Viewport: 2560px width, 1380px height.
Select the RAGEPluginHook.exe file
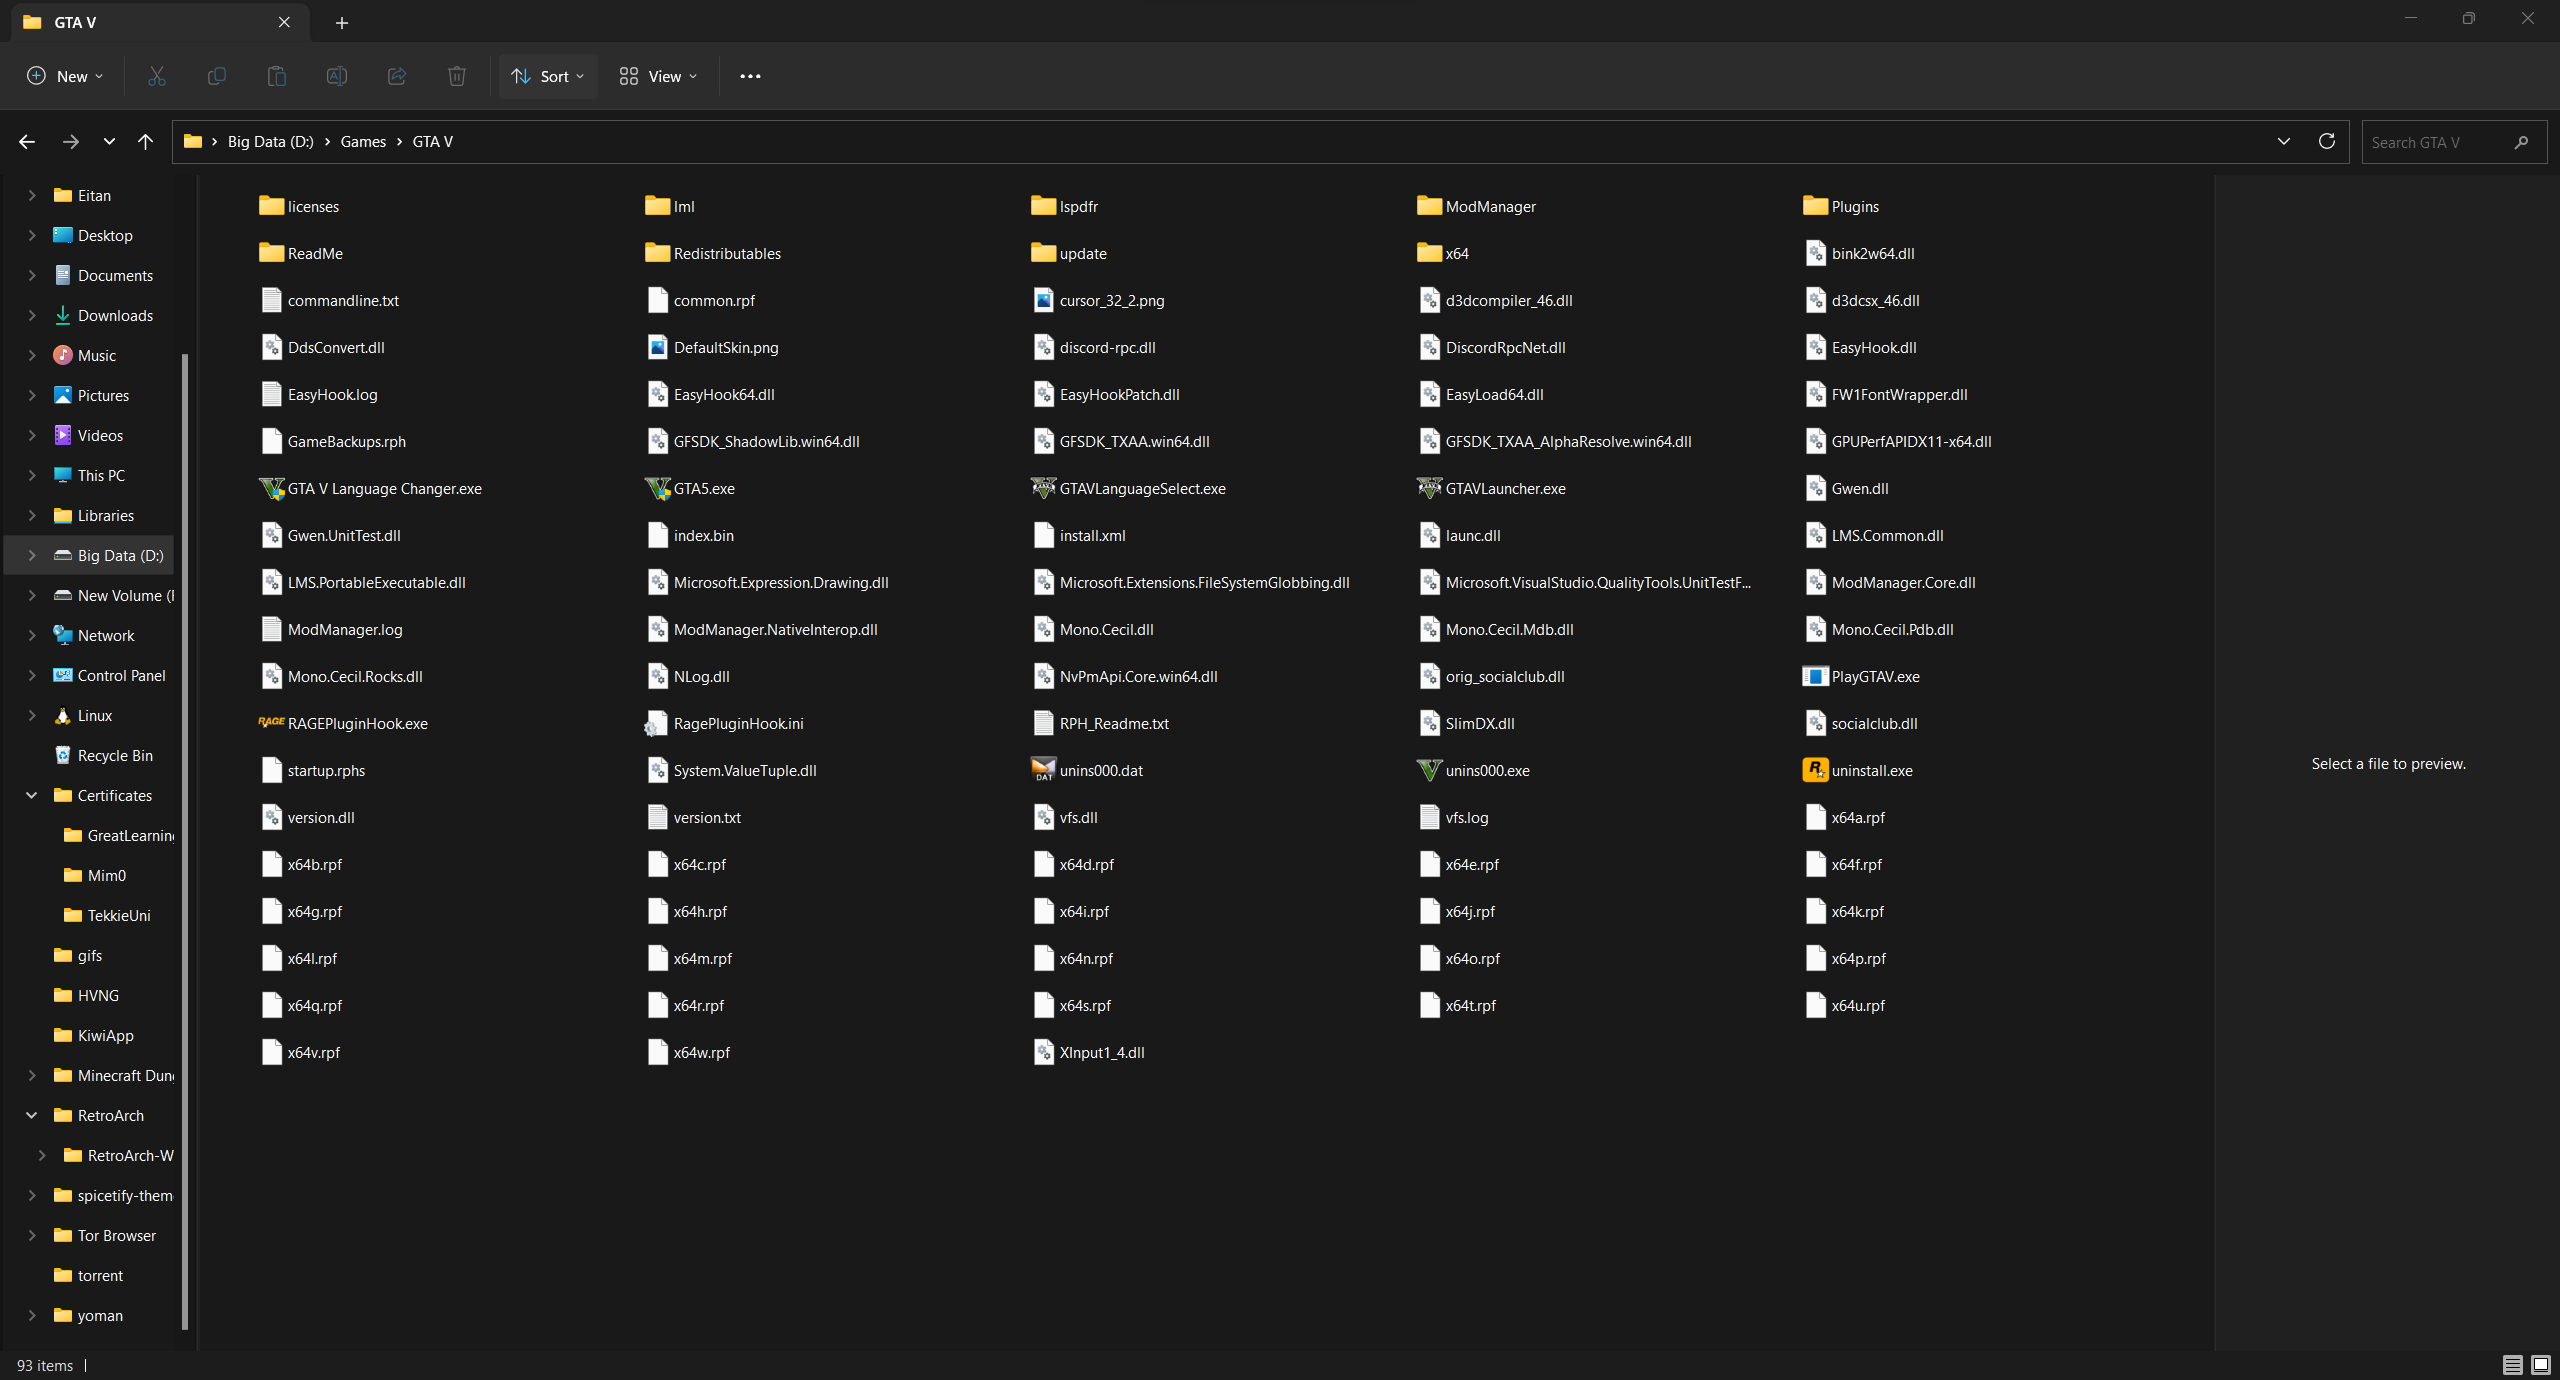[357, 723]
